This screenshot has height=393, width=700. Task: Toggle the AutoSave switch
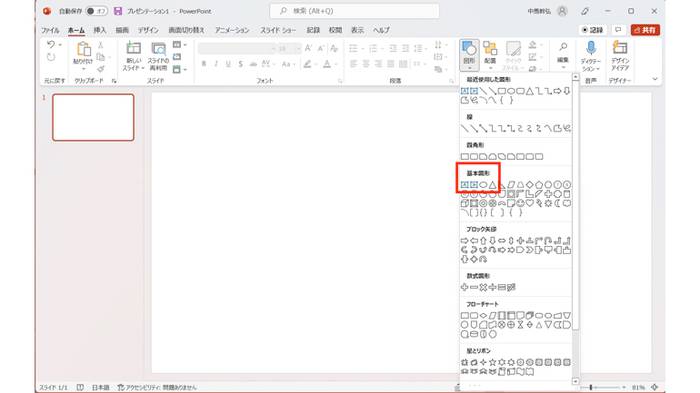[96, 11]
